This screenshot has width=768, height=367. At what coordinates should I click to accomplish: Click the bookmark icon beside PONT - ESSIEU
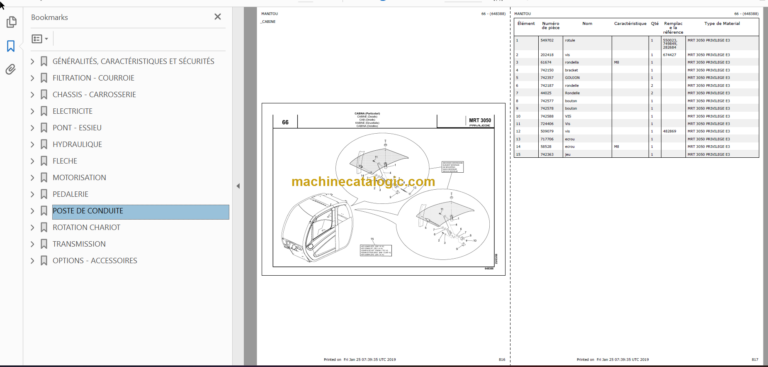(x=44, y=128)
